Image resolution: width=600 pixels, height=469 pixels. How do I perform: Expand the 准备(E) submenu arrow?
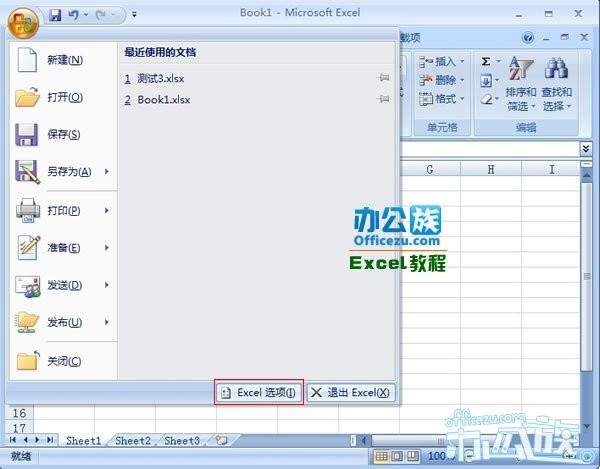coord(108,248)
